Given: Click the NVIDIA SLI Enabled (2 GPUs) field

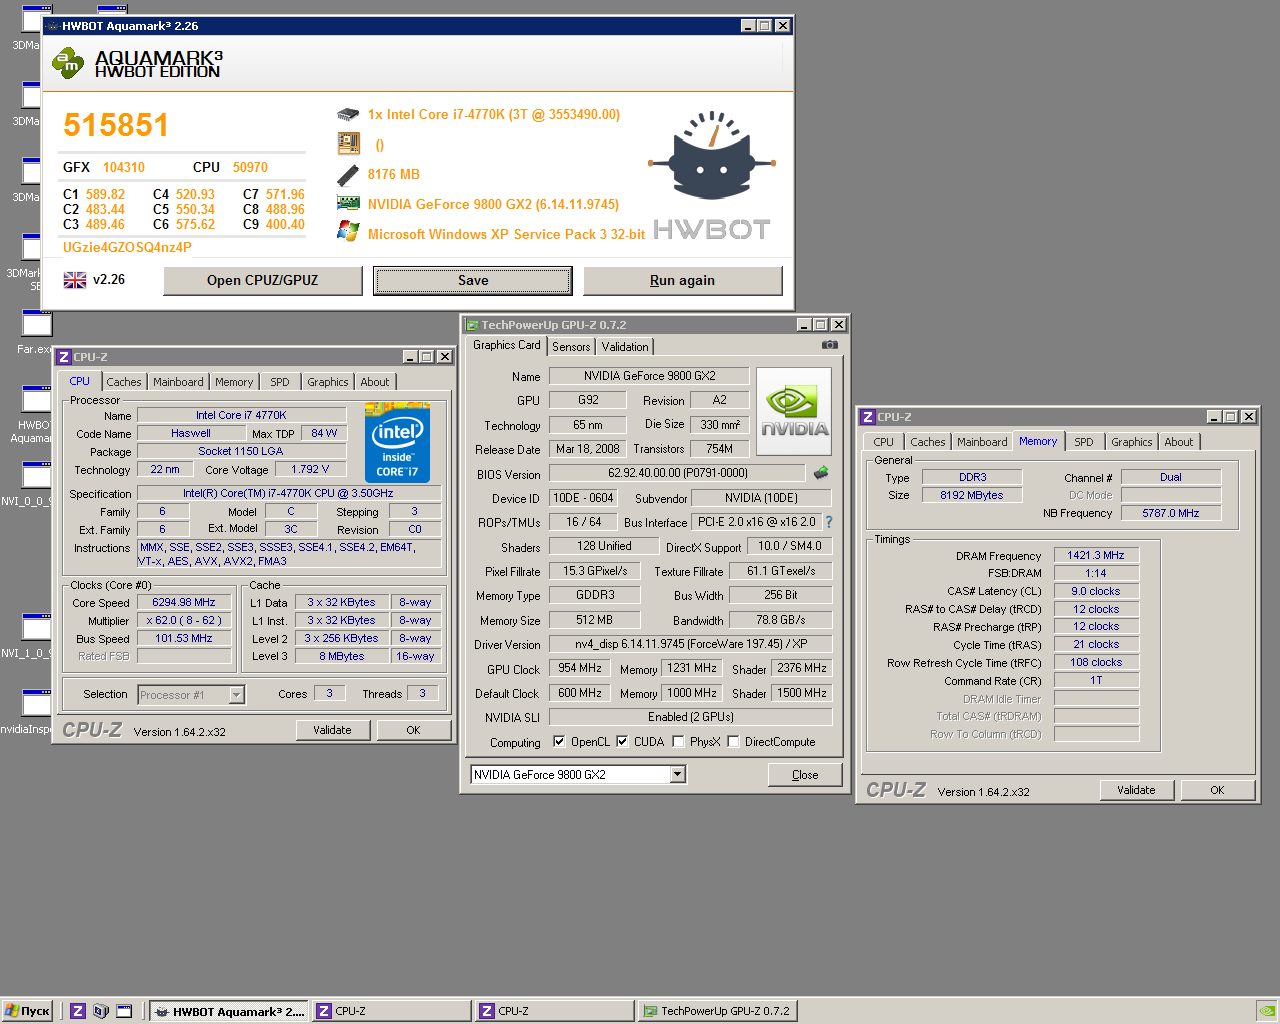Looking at the screenshot, I should pyautogui.click(x=691, y=717).
